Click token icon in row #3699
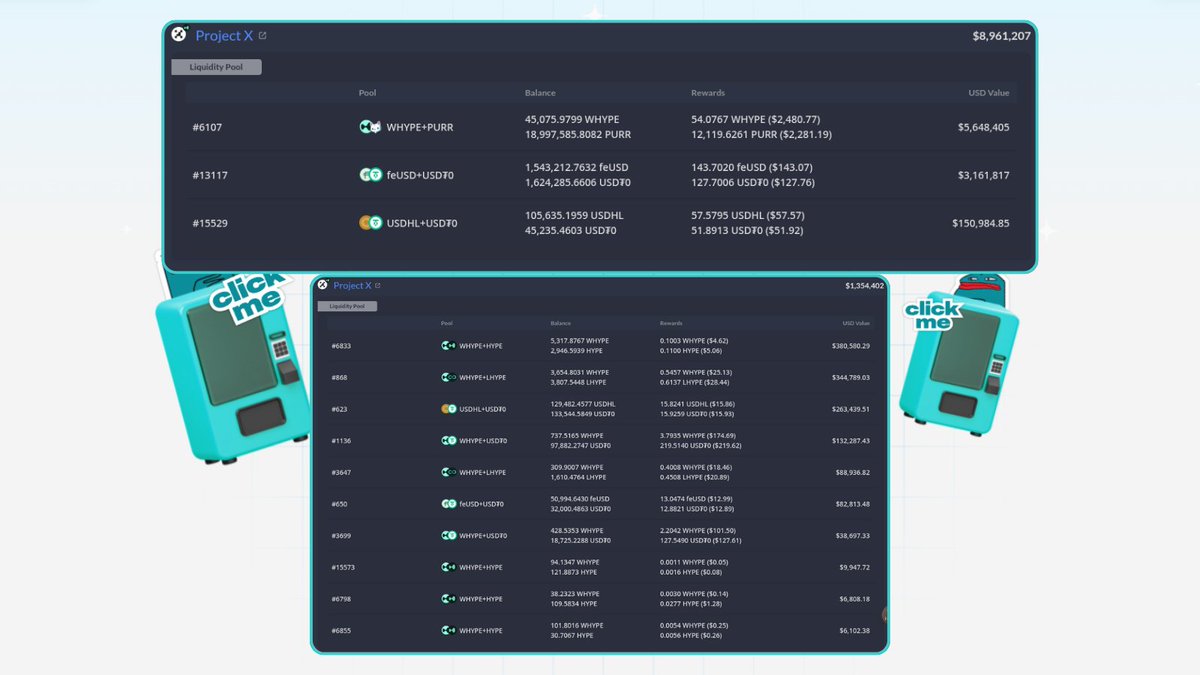Image resolution: width=1200 pixels, height=675 pixels. [x=449, y=536]
